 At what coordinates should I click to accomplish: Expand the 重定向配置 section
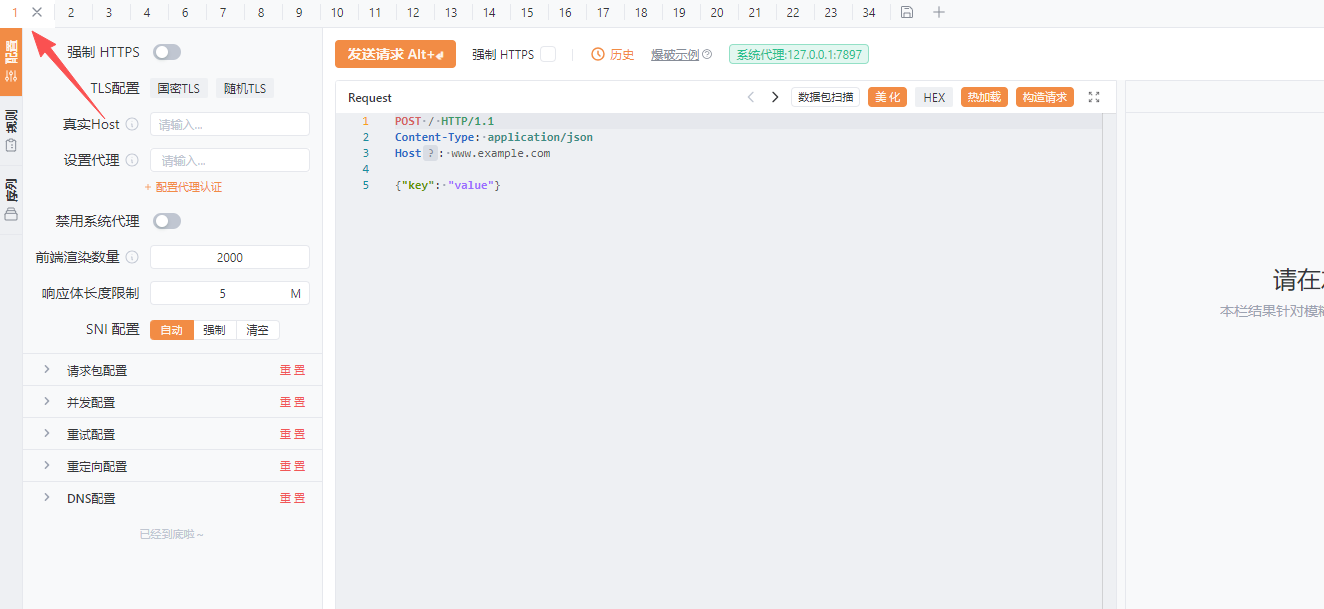coord(47,466)
